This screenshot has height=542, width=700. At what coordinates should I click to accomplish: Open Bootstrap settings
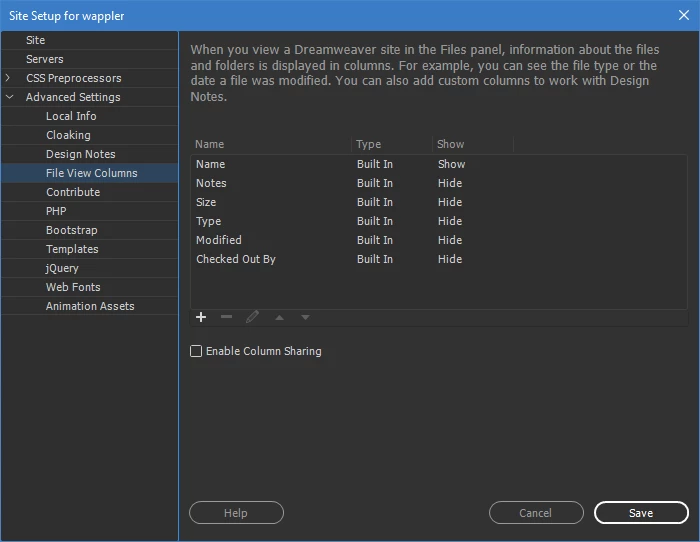[x=89, y=230]
